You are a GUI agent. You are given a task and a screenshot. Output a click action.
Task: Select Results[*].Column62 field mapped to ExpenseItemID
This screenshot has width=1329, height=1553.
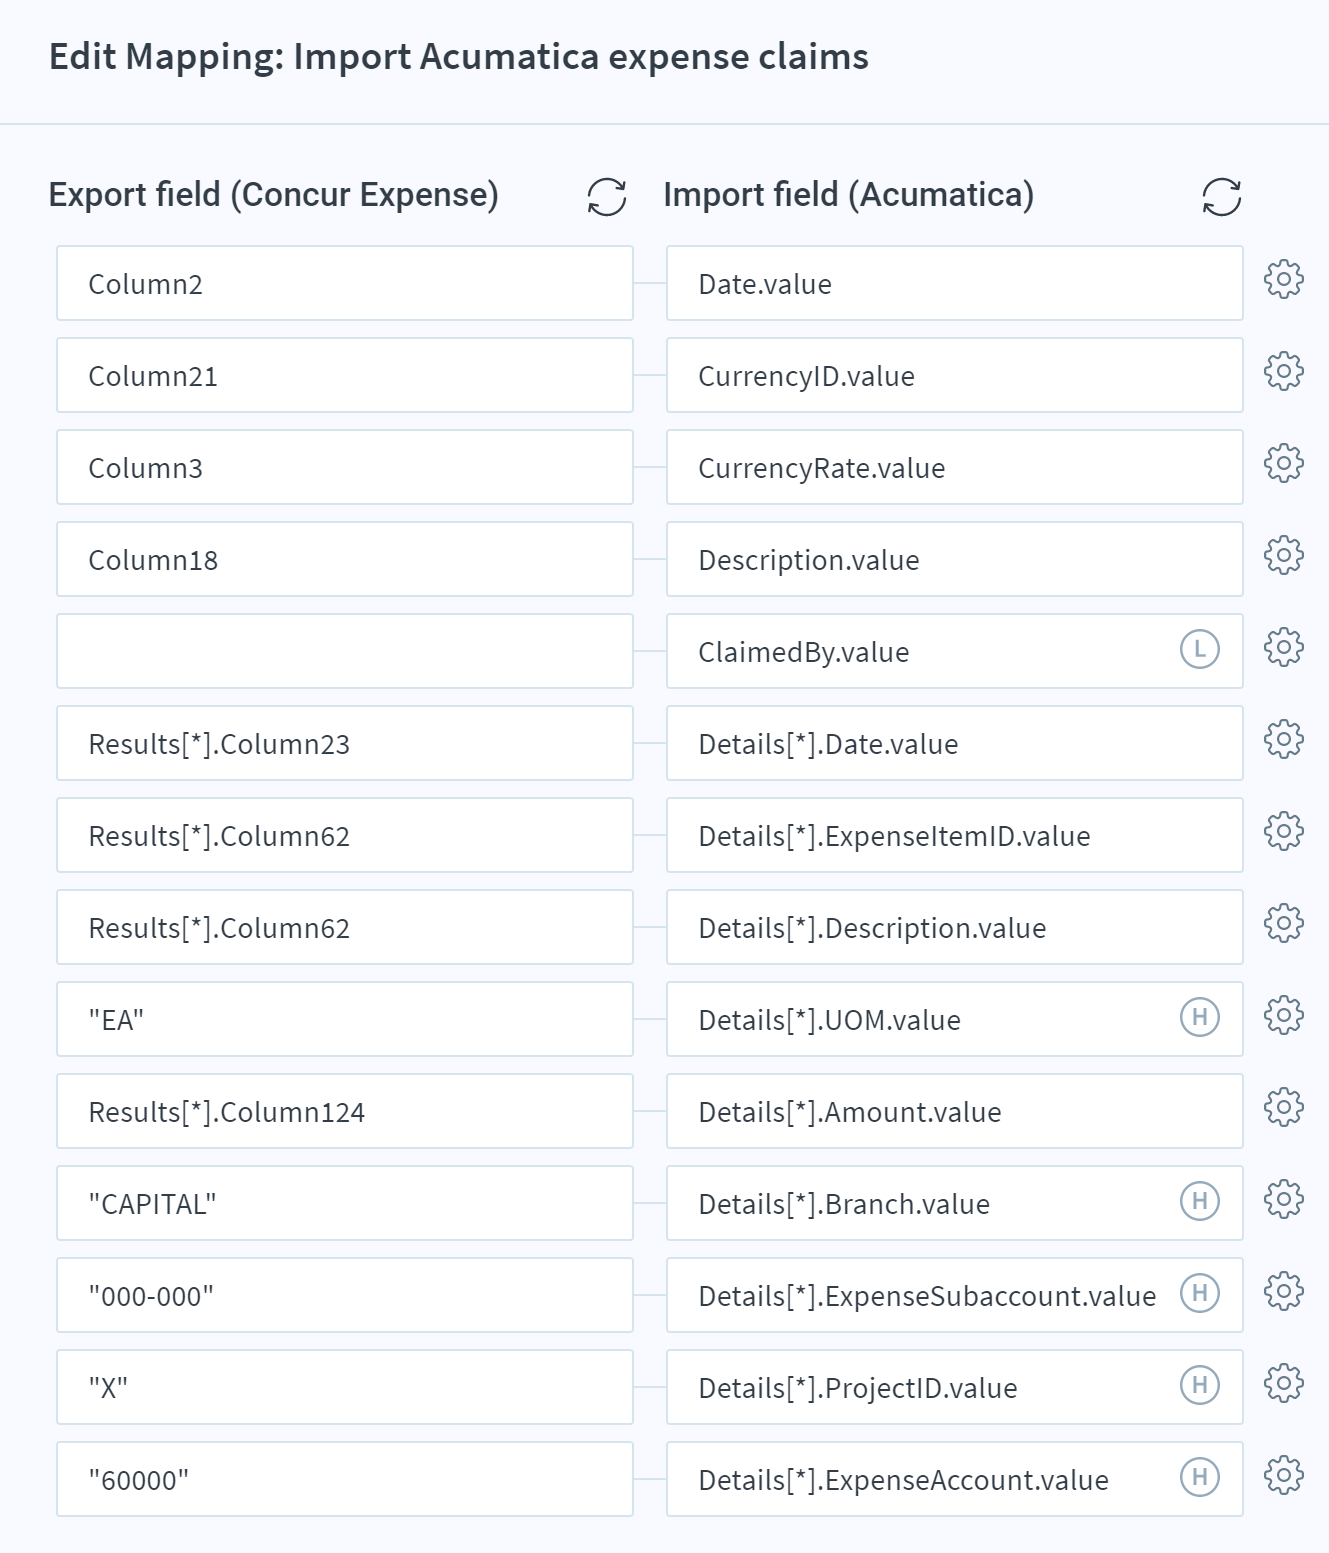[x=345, y=835]
